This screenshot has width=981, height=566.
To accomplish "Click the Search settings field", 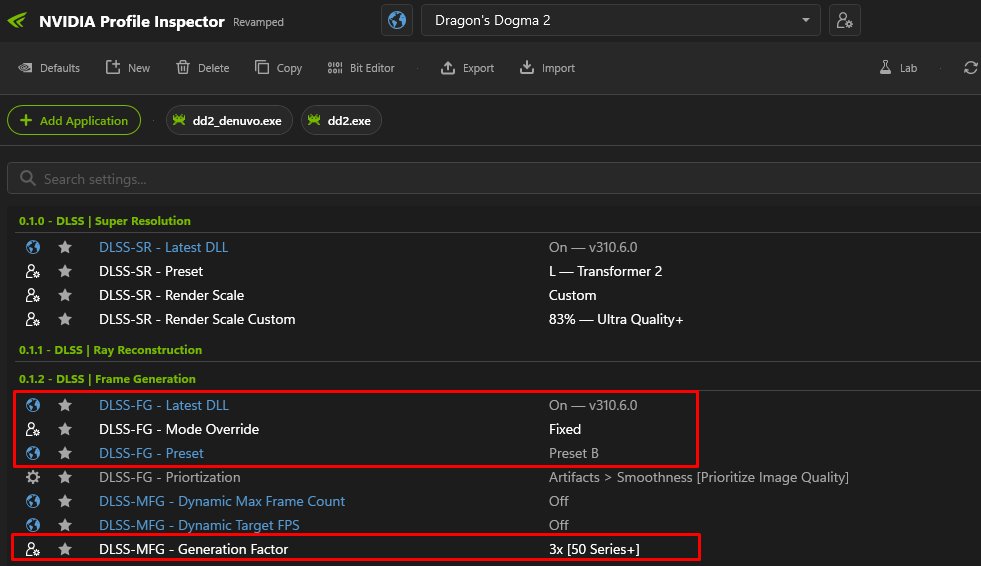I will (x=494, y=179).
